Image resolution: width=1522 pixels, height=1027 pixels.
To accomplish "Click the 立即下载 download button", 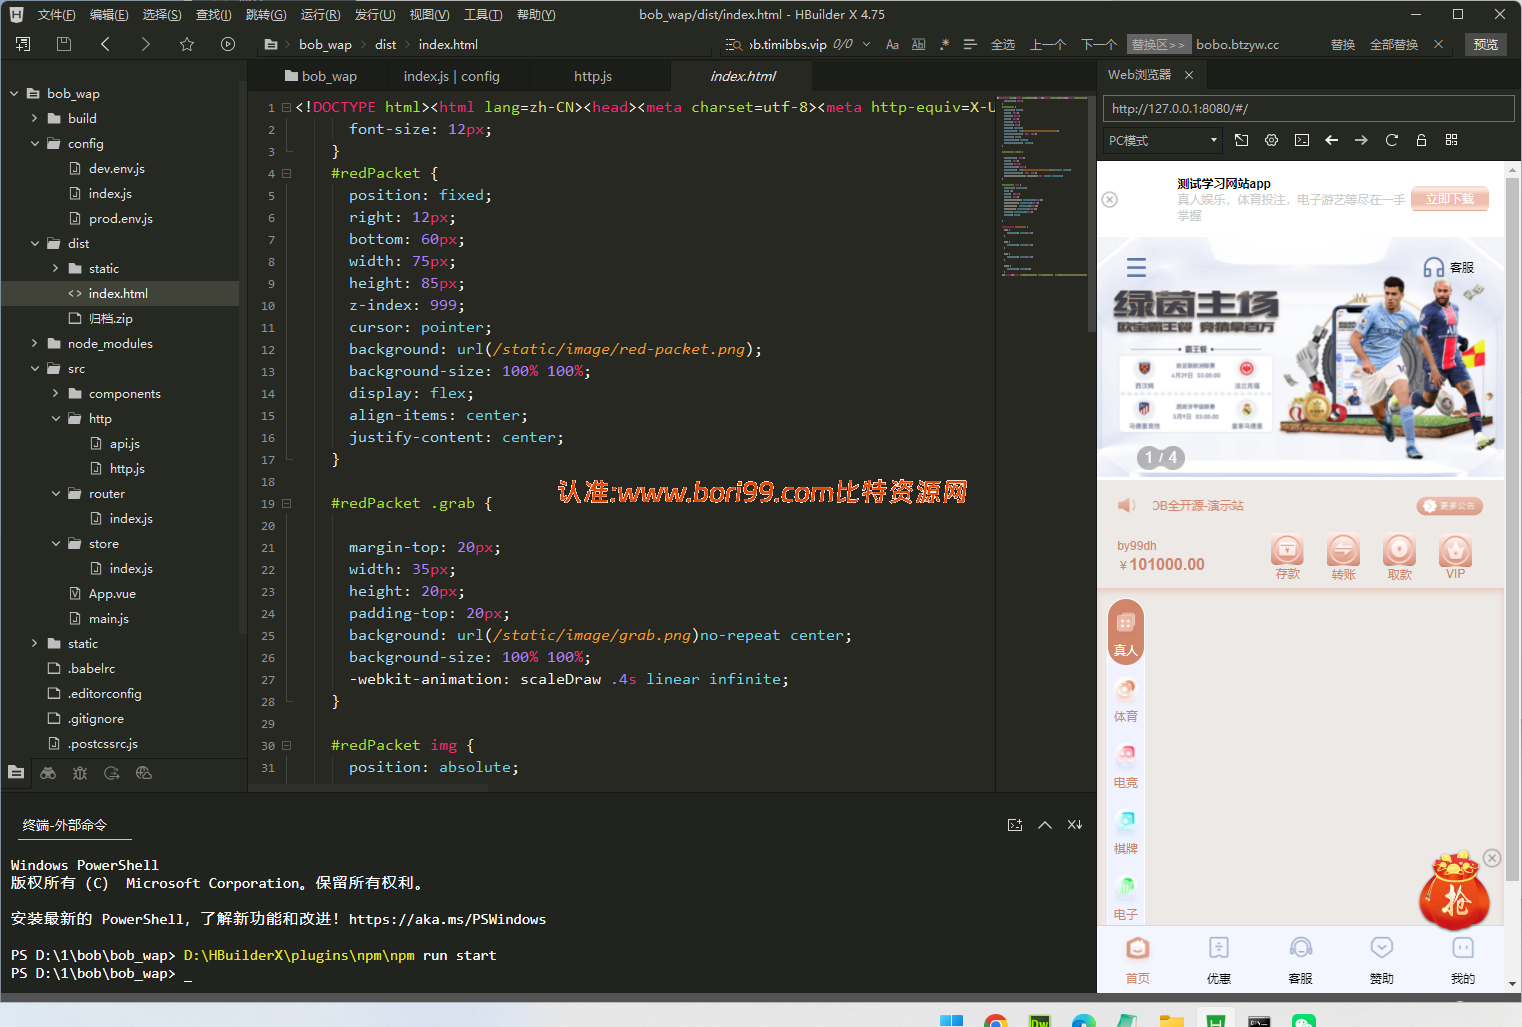I will click(x=1450, y=199).
